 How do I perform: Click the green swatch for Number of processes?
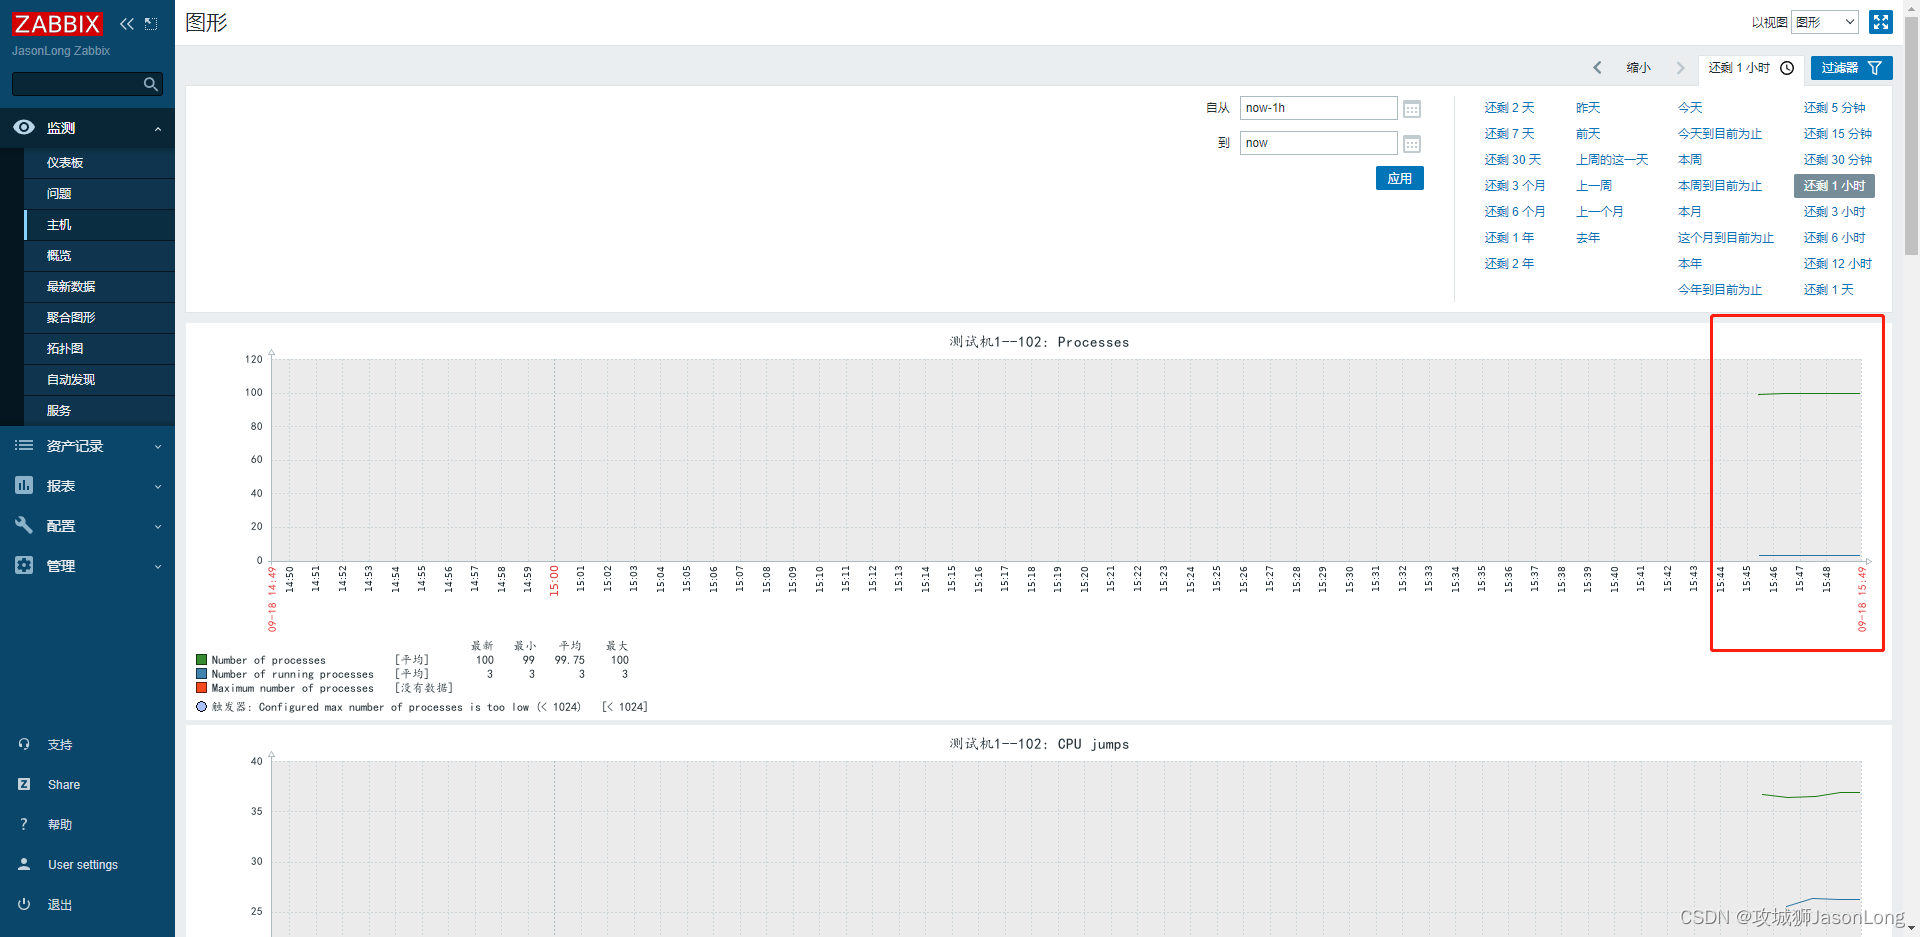coord(201,660)
